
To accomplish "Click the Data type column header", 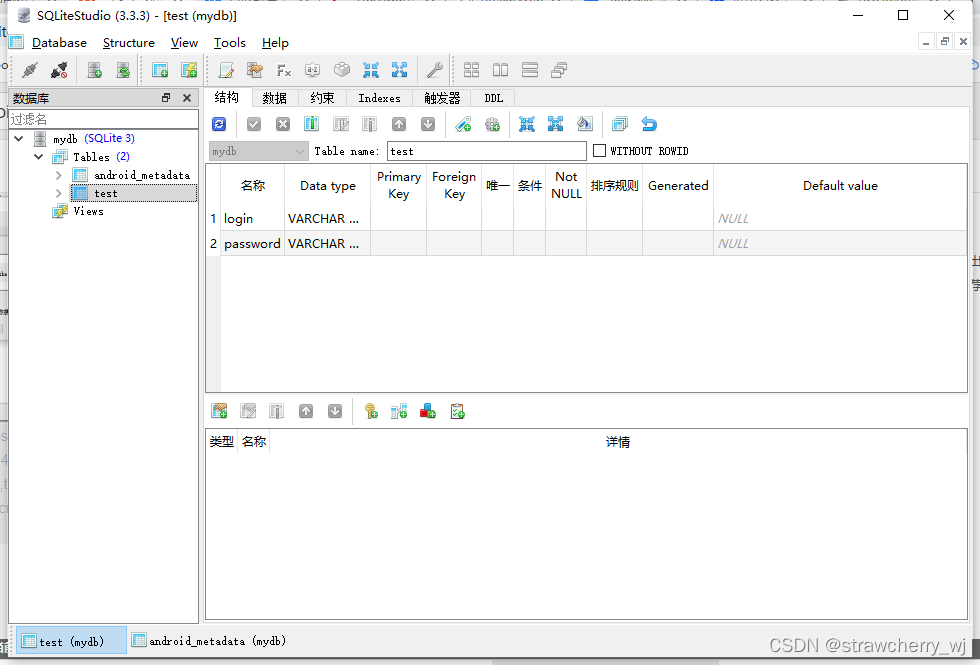I will click(328, 186).
